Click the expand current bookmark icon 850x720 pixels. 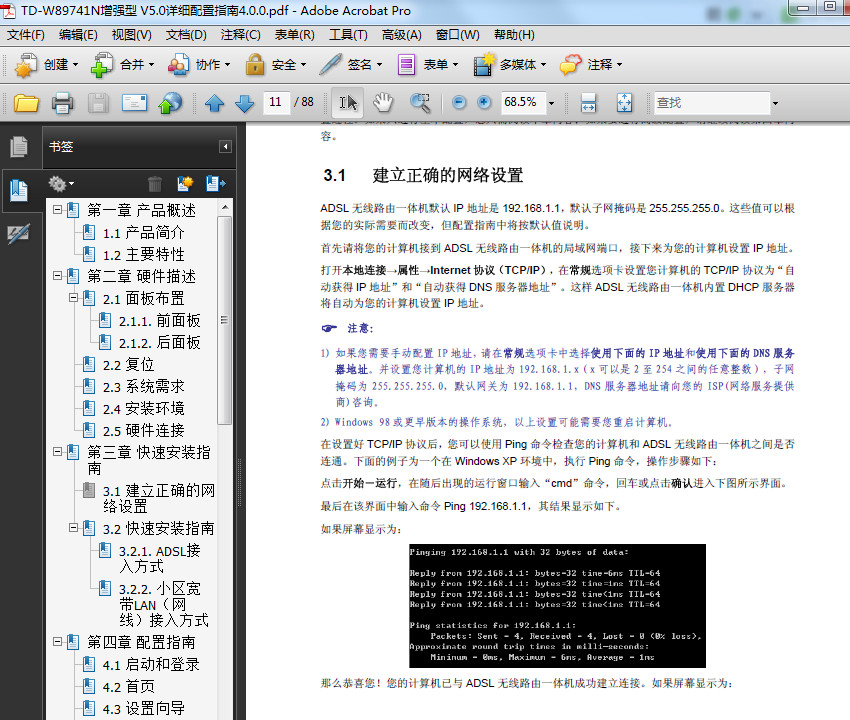(x=216, y=184)
